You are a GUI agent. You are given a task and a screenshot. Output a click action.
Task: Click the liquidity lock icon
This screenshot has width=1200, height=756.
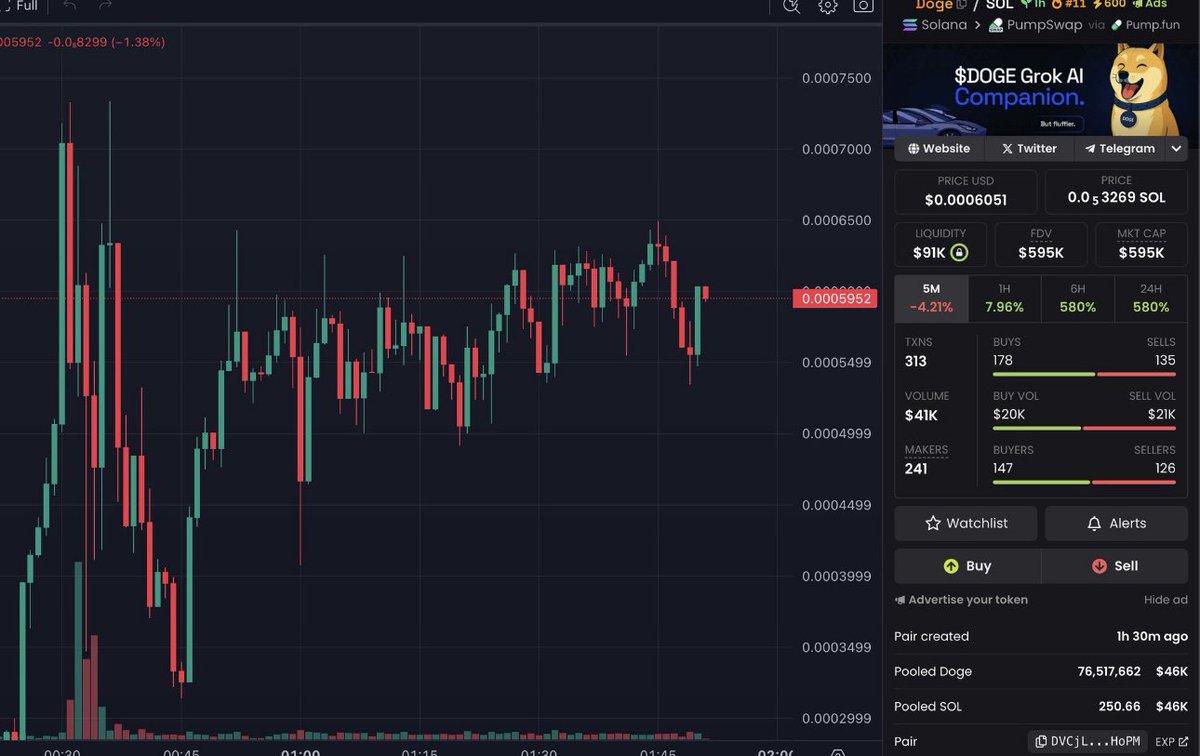point(959,252)
